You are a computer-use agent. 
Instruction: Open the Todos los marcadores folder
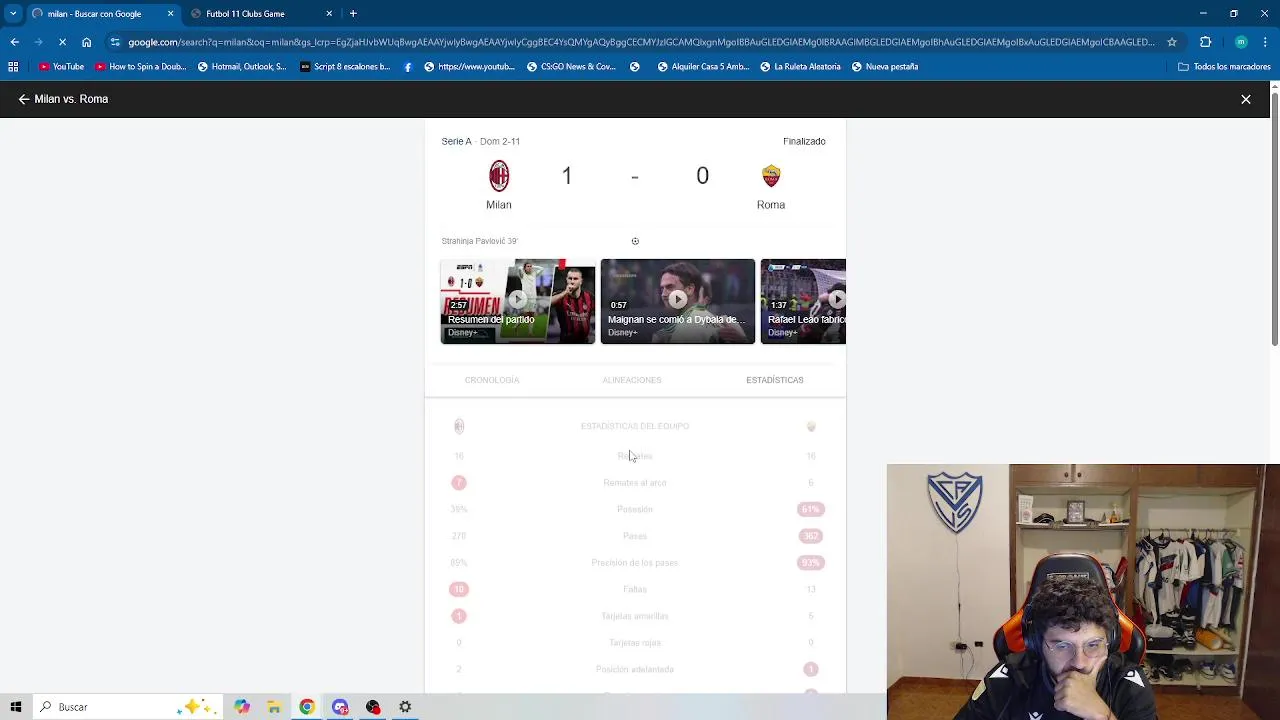pyautogui.click(x=1224, y=67)
